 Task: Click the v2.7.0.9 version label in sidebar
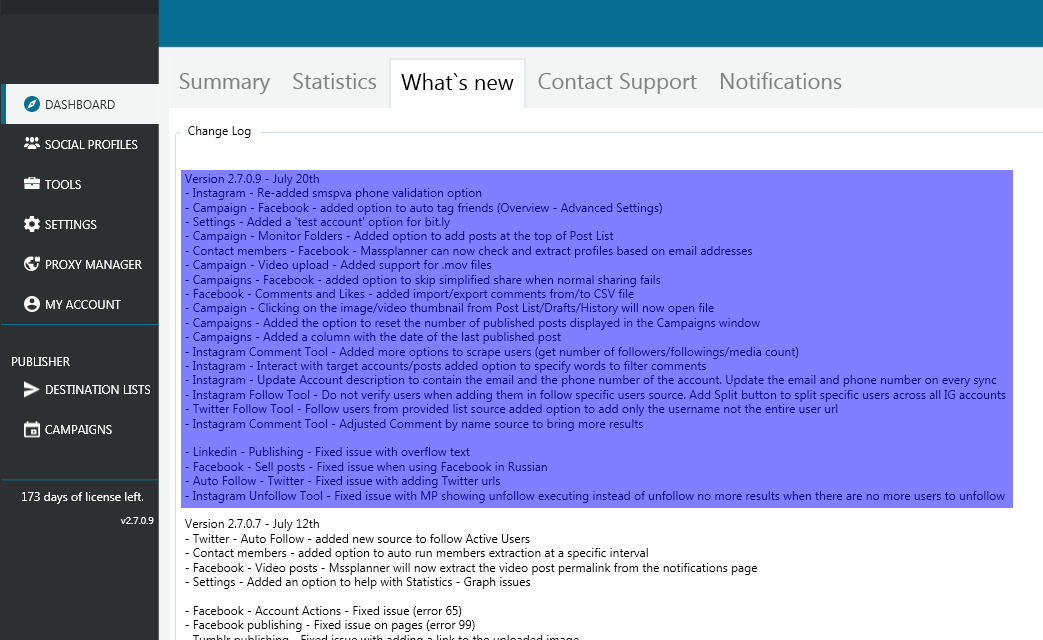point(137,521)
